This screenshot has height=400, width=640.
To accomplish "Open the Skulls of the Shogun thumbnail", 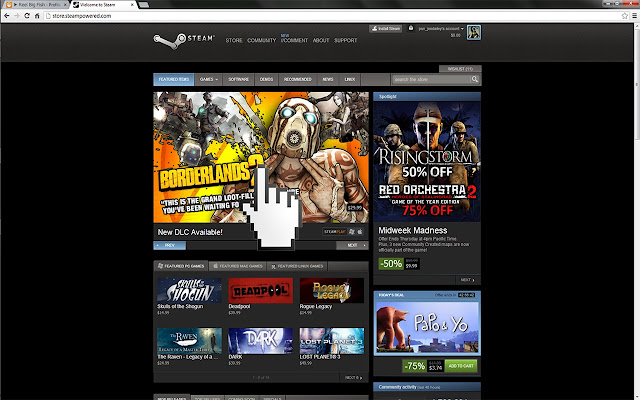I will (x=189, y=290).
